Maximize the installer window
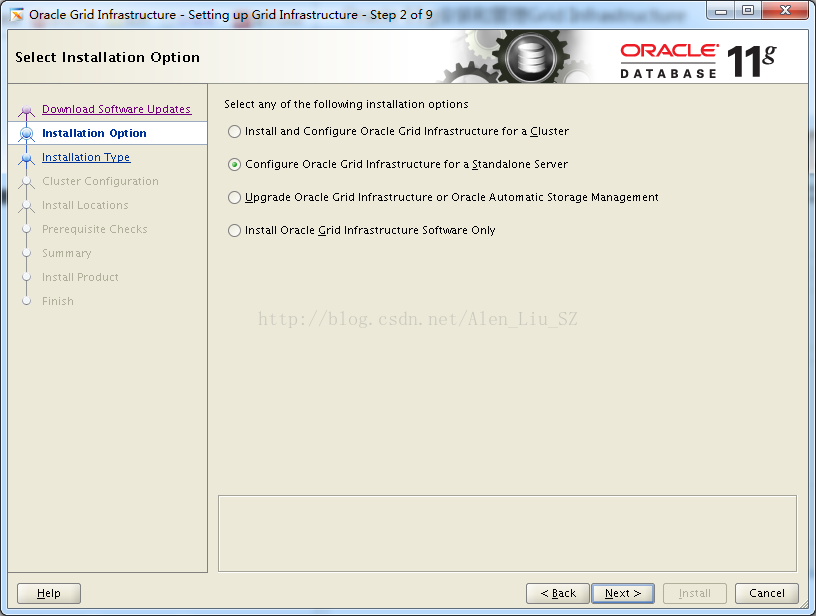The image size is (816, 616). coord(748,11)
